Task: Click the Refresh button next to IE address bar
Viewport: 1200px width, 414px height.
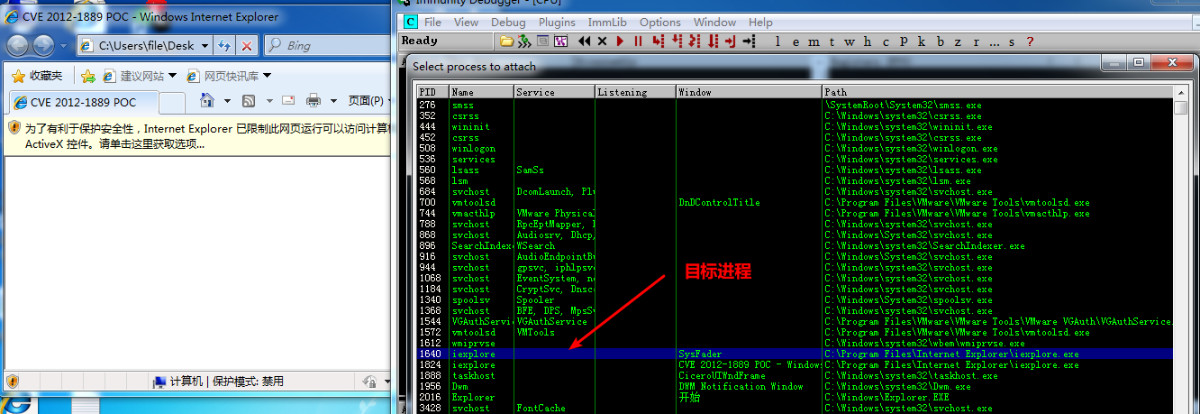Action: point(224,46)
